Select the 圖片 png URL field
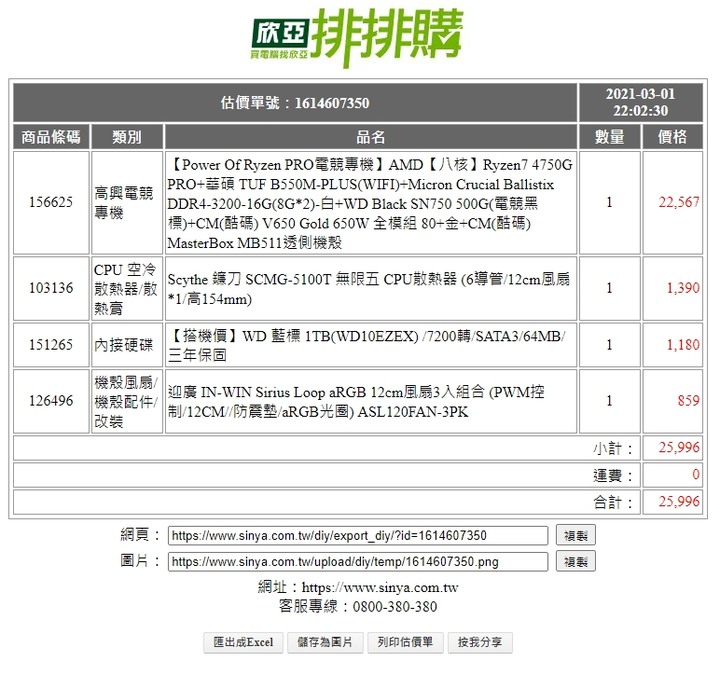The image size is (720, 675). pyautogui.click(x=358, y=562)
